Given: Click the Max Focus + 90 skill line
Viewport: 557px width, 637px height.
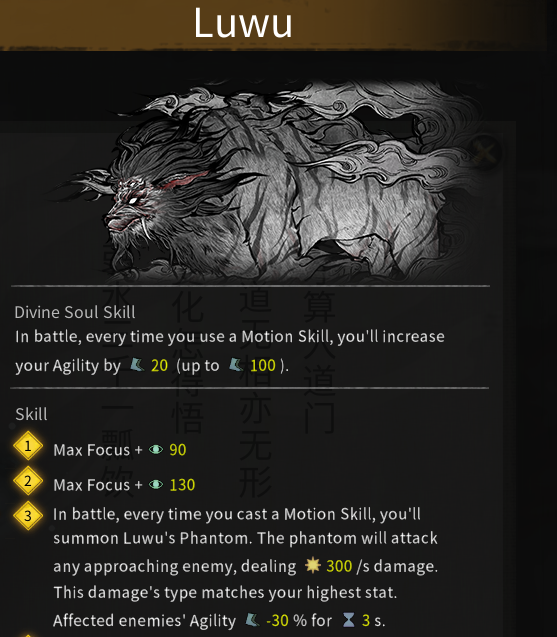Looking at the screenshot, I should (x=120, y=450).
